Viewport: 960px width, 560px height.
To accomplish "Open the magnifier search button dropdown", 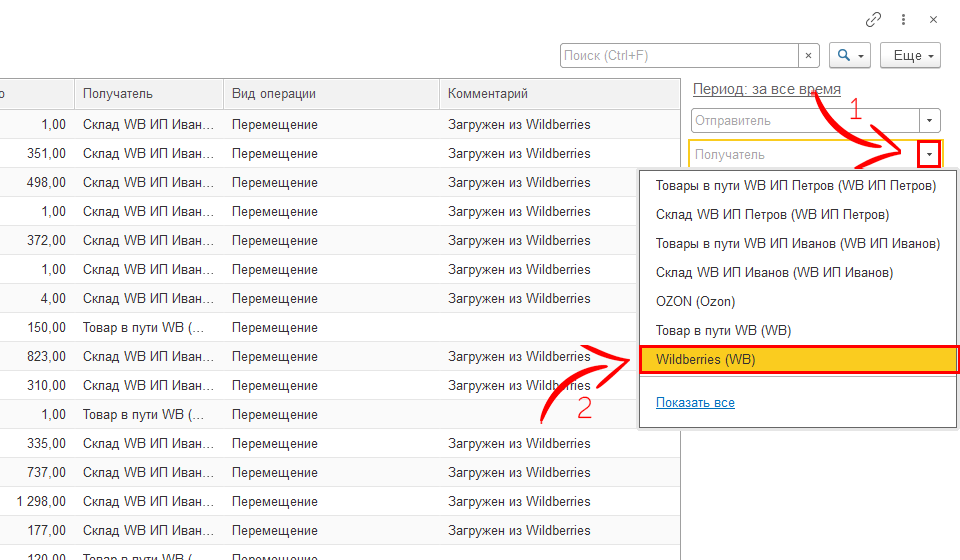I will (850, 56).
